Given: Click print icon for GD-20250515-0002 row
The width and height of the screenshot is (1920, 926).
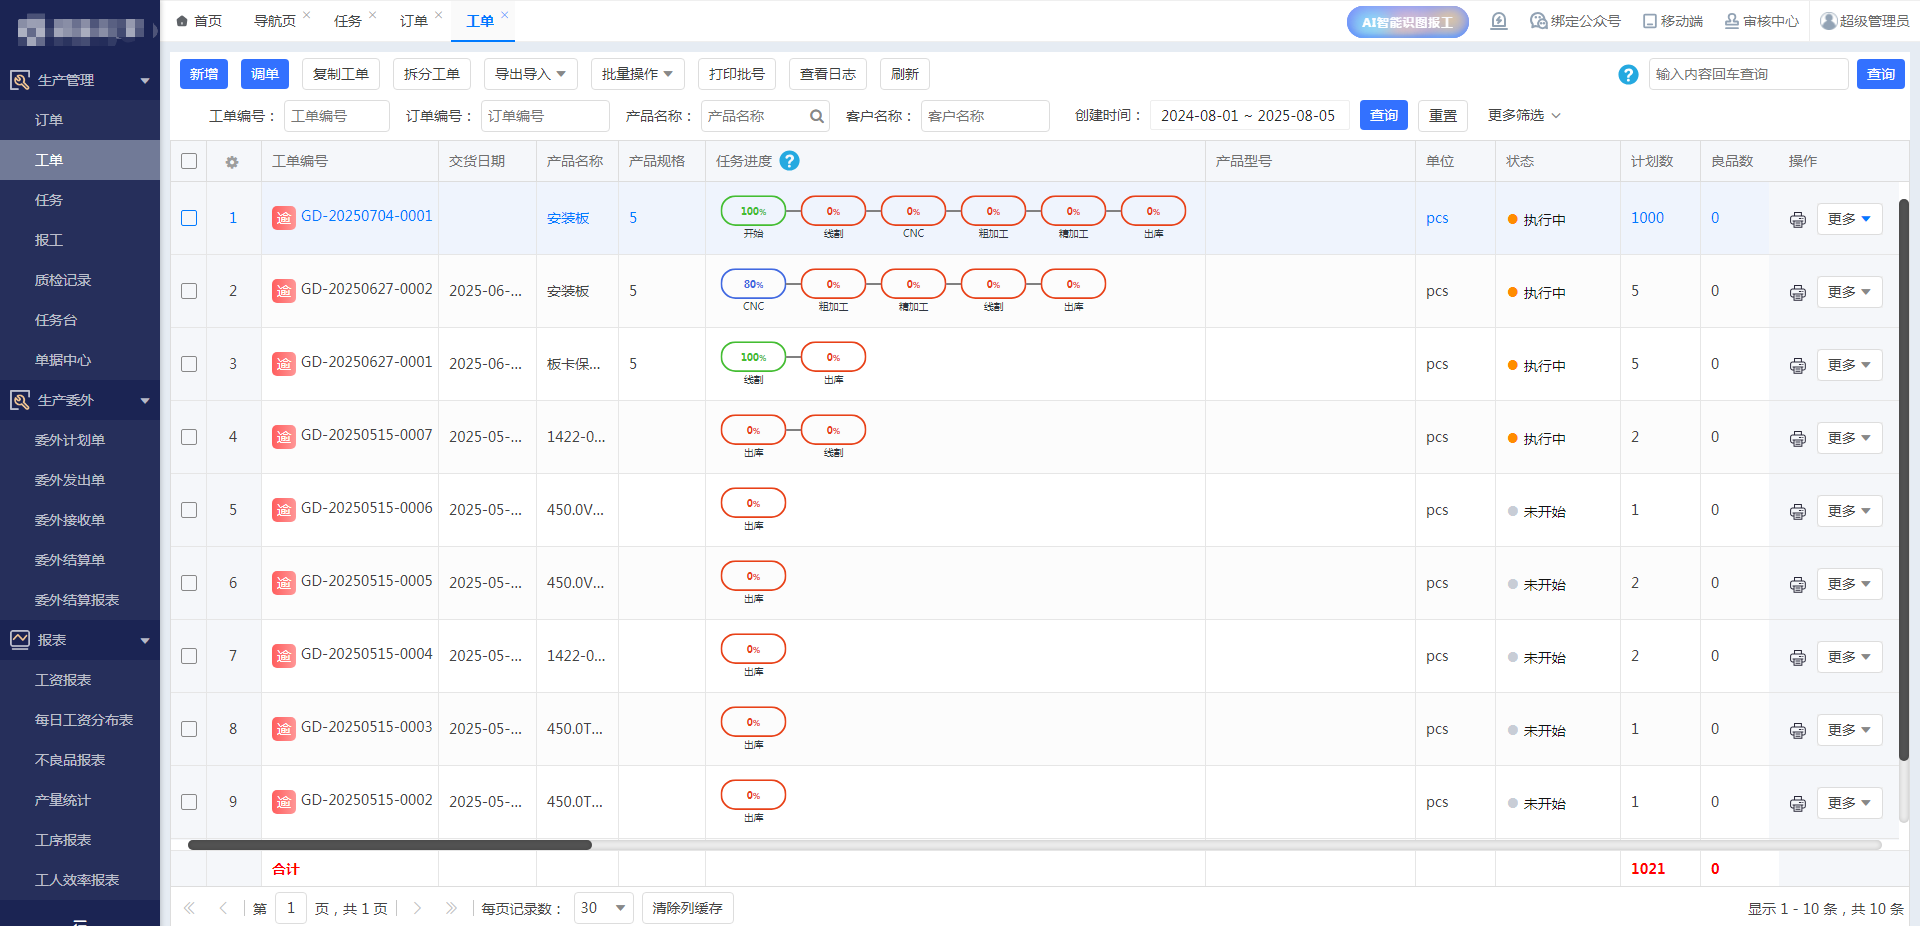Looking at the screenshot, I should [1797, 804].
